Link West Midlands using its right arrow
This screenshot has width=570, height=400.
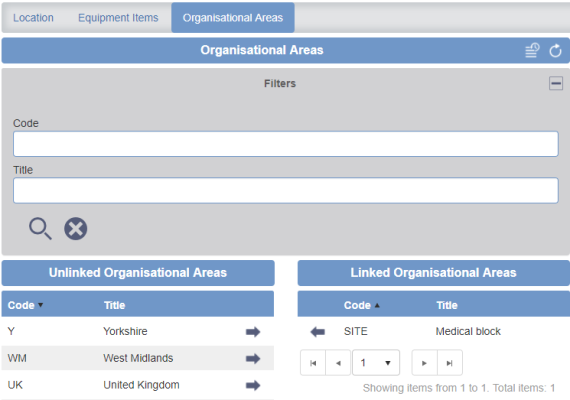(x=253, y=359)
